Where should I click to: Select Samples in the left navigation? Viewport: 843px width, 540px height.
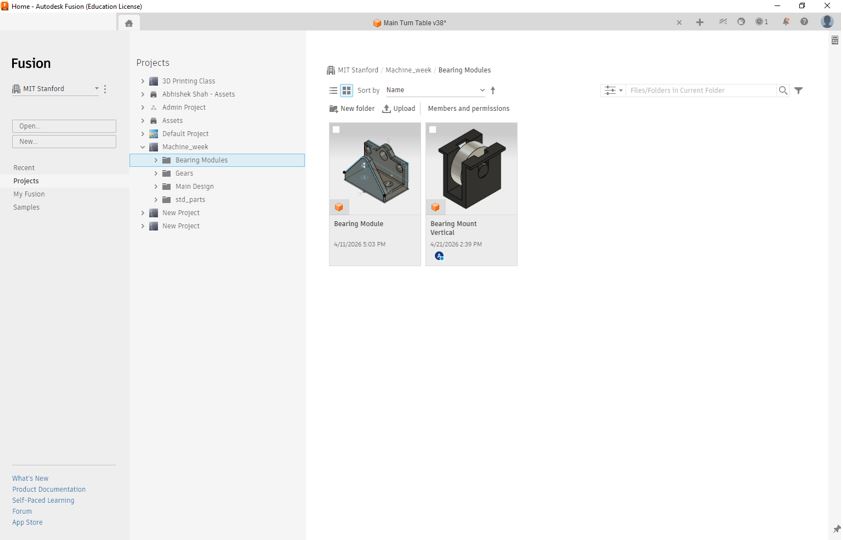(x=26, y=207)
